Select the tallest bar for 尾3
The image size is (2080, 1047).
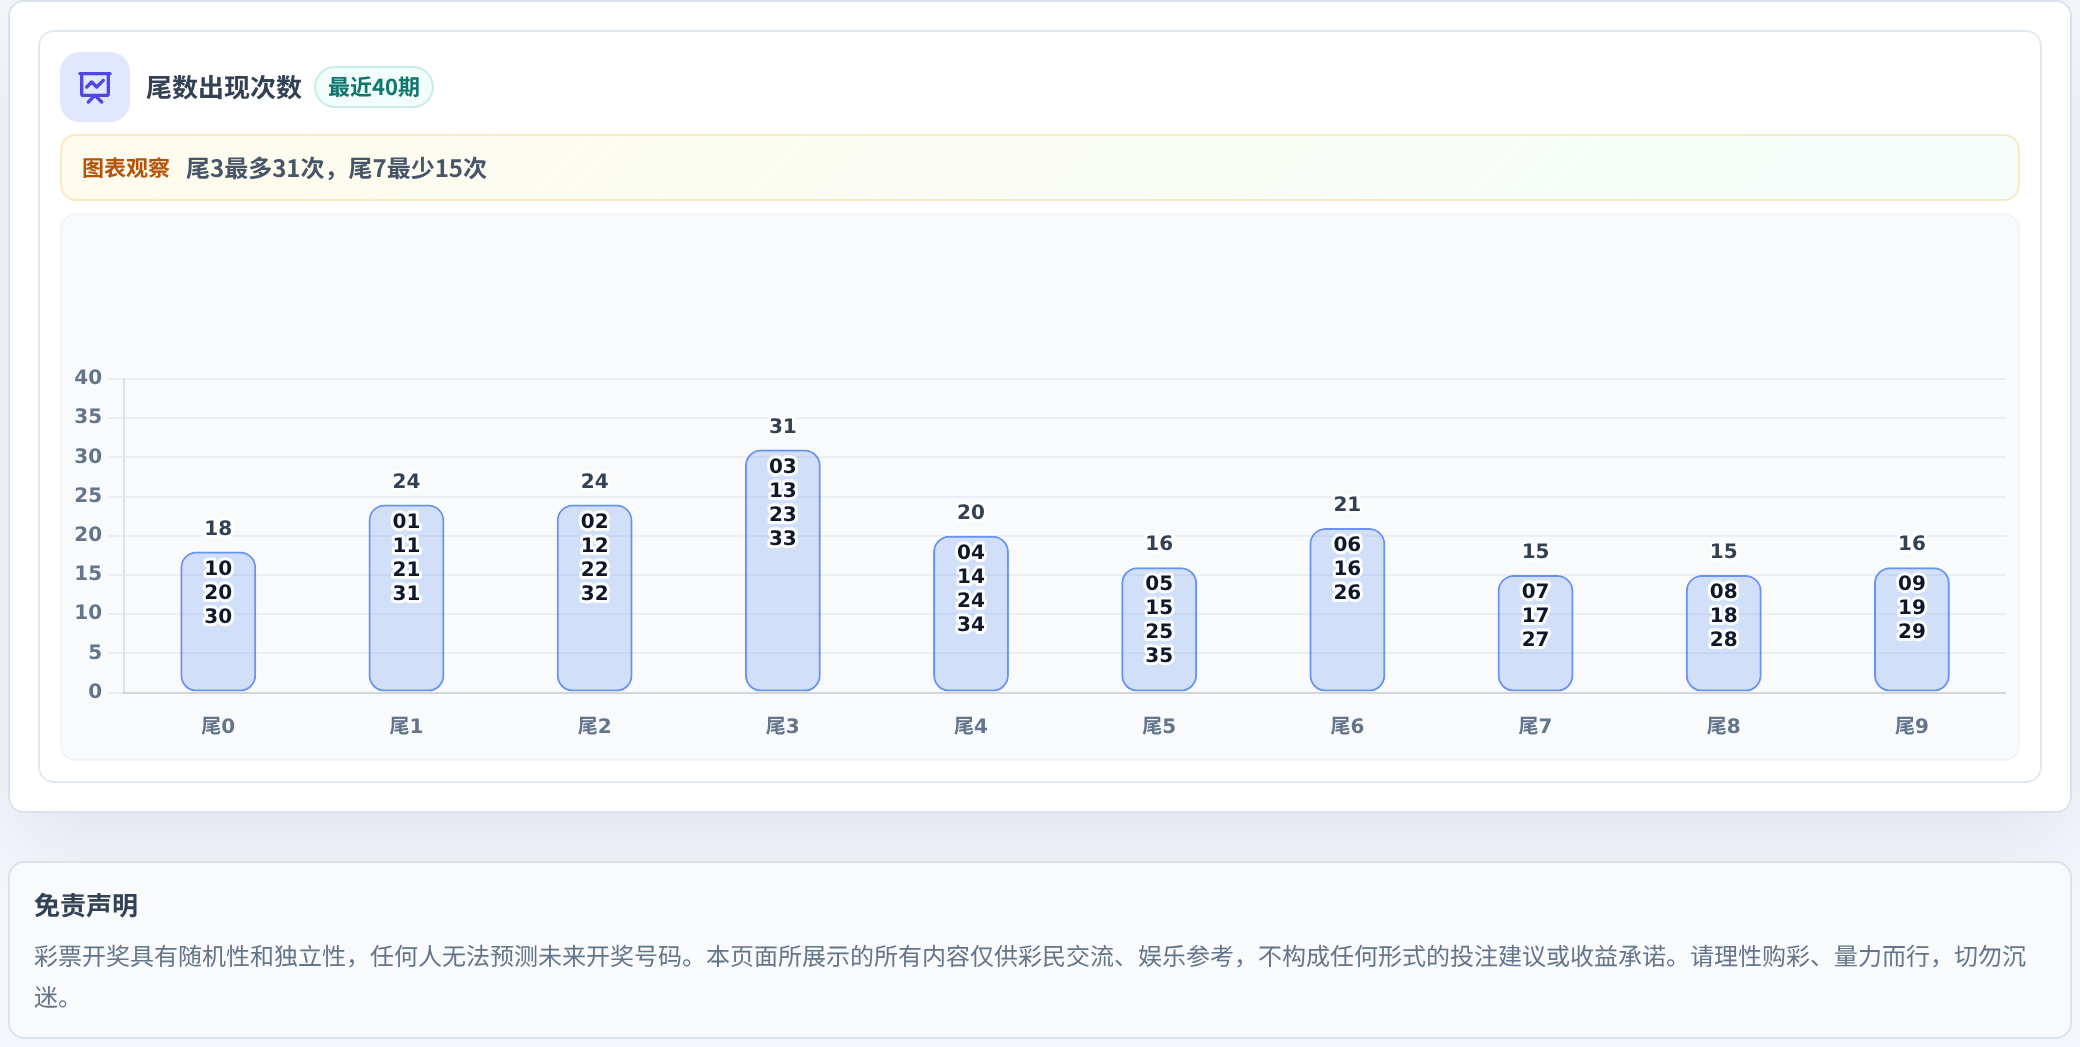pyautogui.click(x=782, y=570)
